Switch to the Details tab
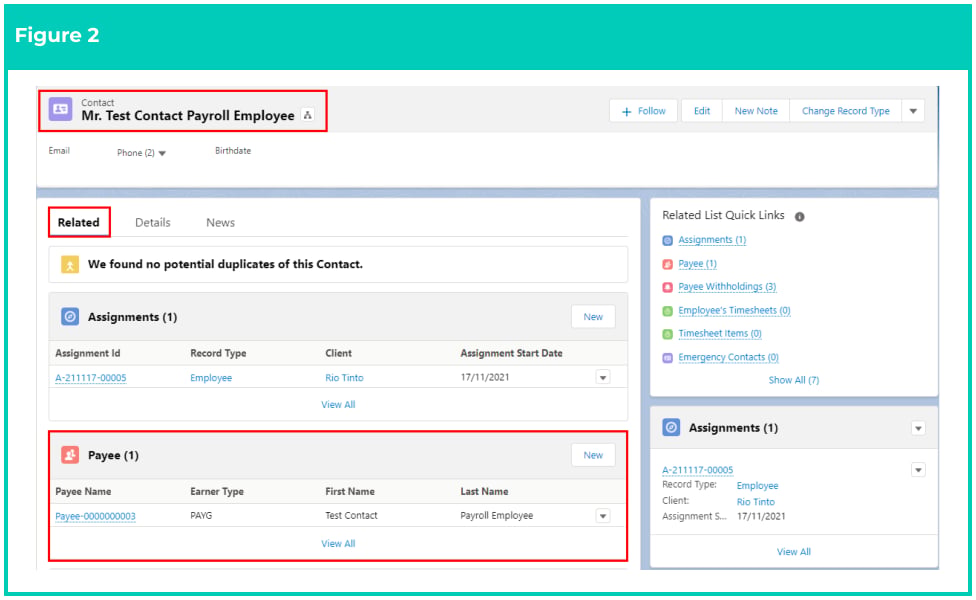 pyautogui.click(x=152, y=222)
